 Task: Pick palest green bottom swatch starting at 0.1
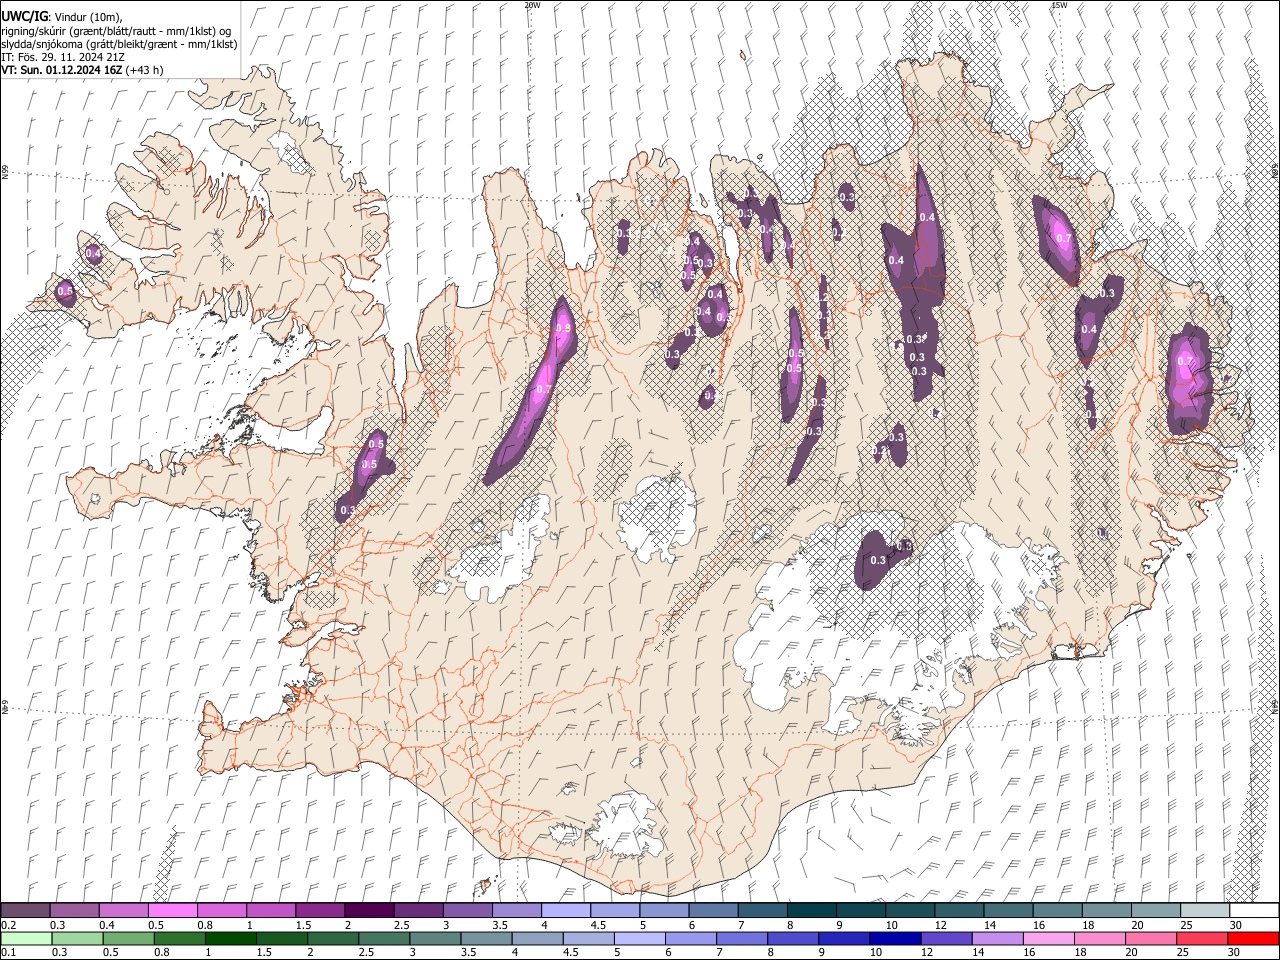26,938
